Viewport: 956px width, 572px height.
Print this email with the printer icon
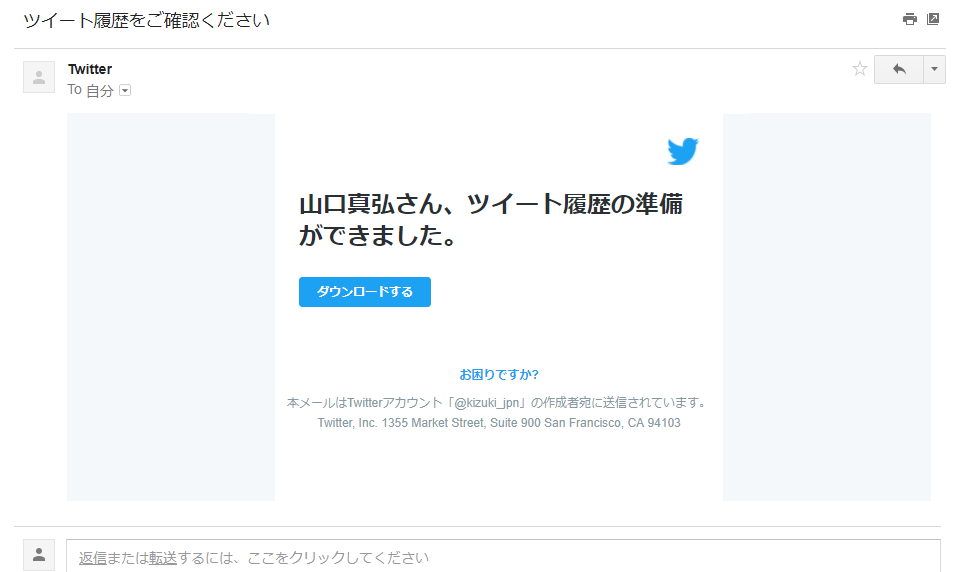tap(909, 20)
